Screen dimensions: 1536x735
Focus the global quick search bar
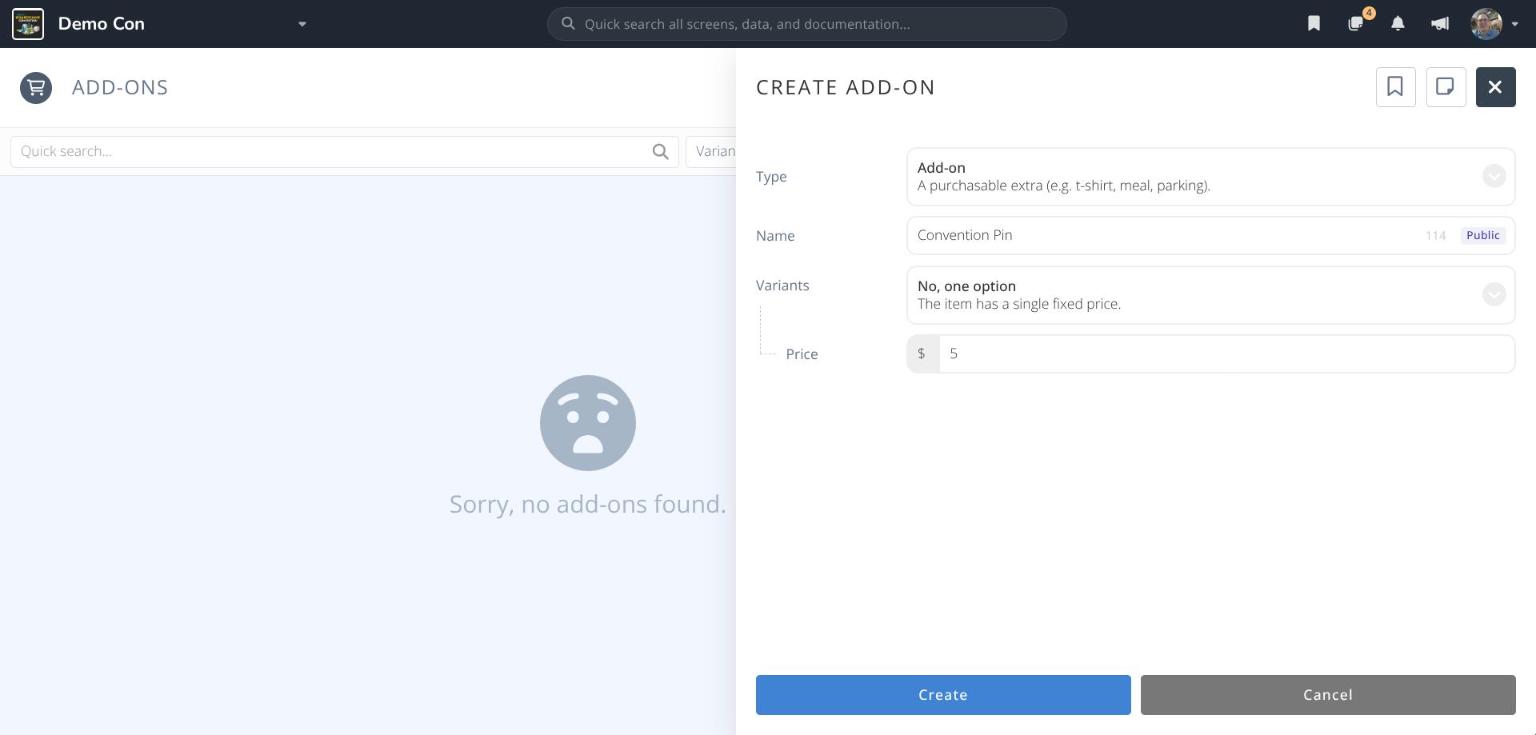point(807,24)
